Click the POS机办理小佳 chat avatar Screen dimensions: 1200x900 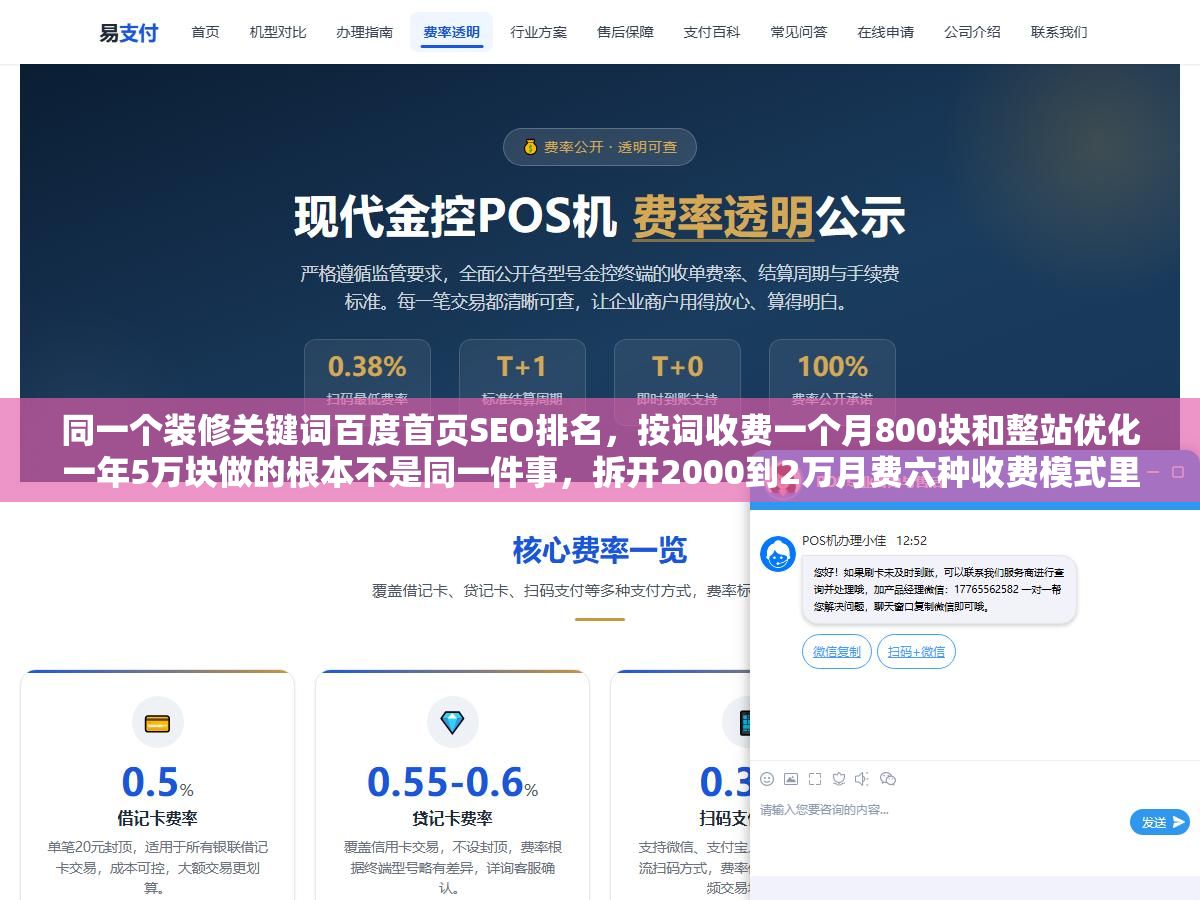[x=778, y=554]
